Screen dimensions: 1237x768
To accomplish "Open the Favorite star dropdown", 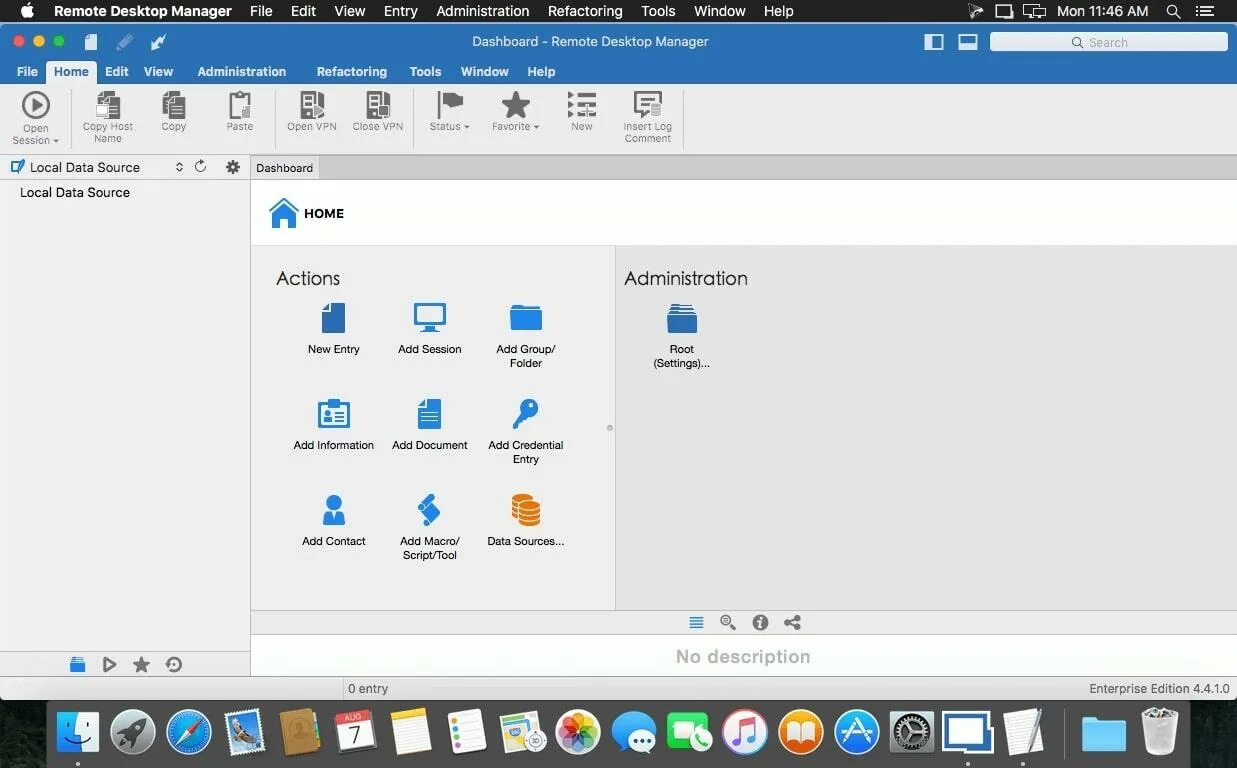I will tap(516, 112).
